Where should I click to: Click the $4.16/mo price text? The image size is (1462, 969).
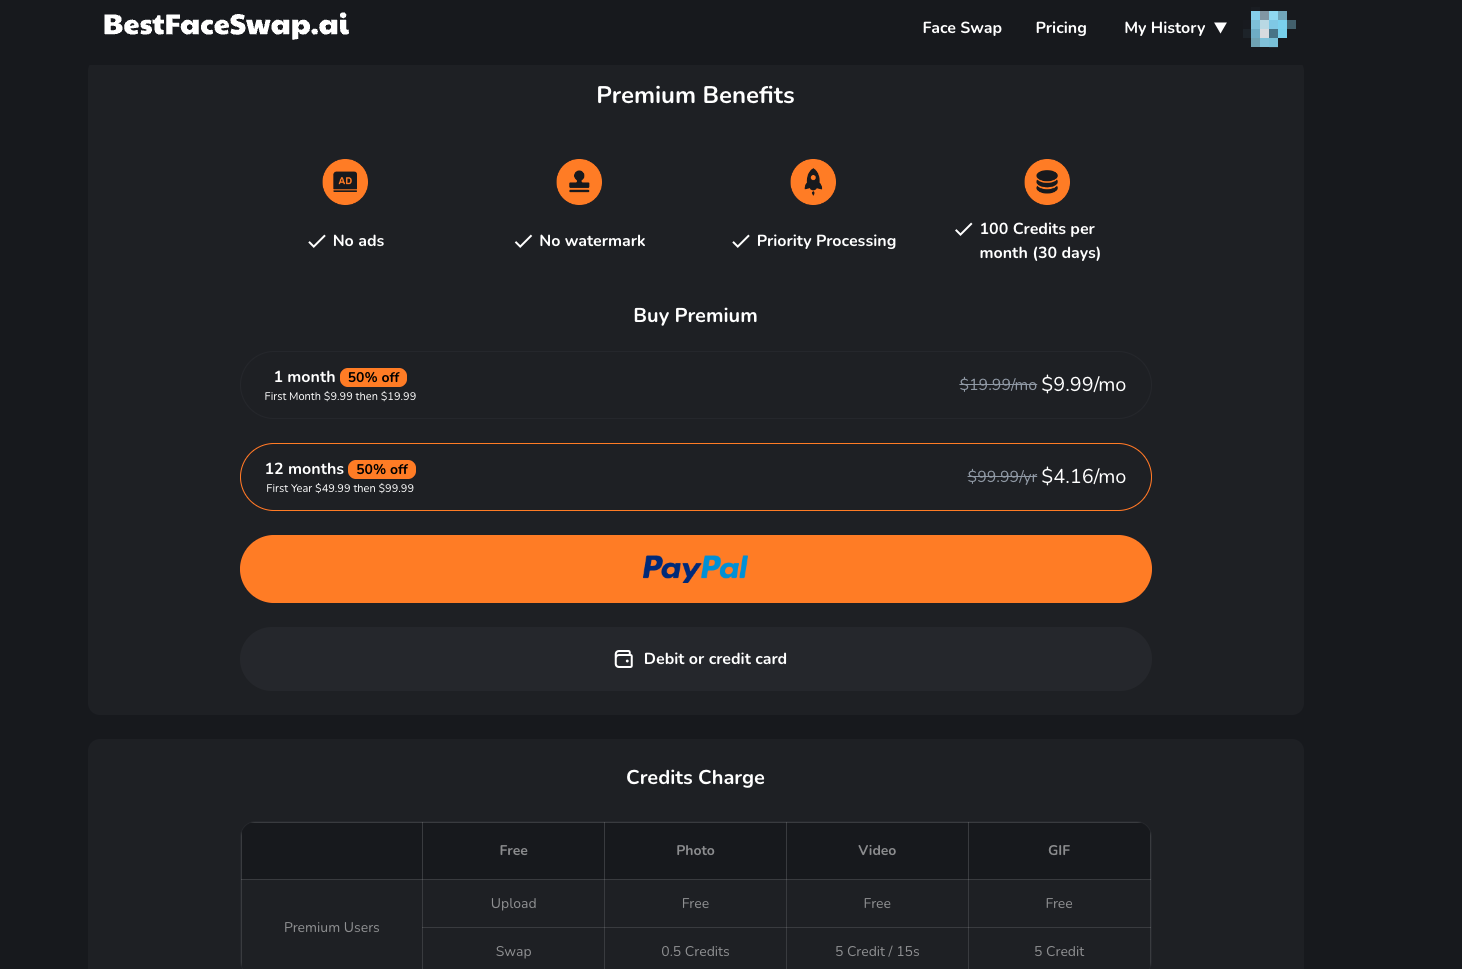[1083, 477]
